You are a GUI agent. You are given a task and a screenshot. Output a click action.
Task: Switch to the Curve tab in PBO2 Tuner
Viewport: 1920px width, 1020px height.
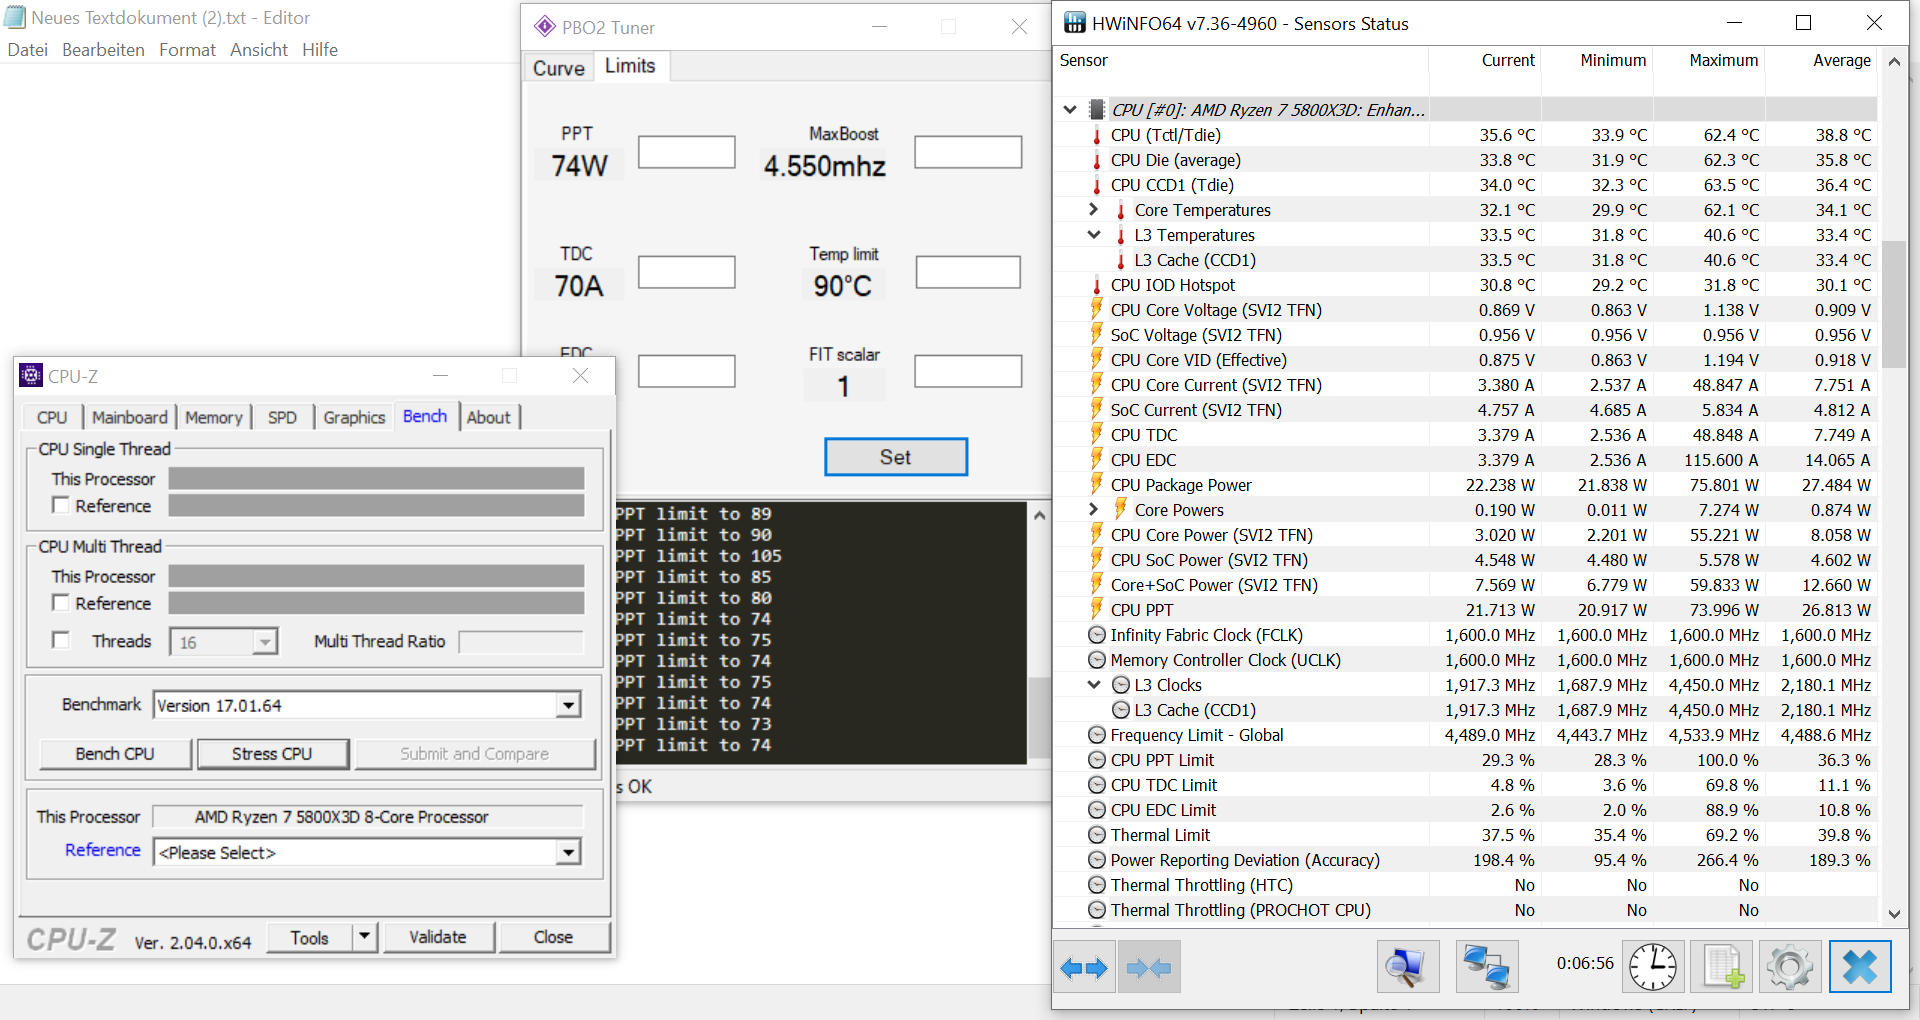[559, 68]
